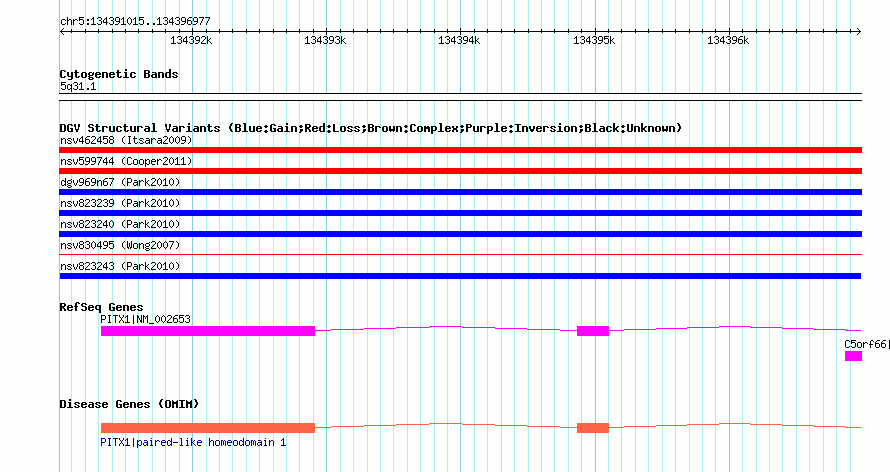Click the 134394k ruler tick label

(x=459, y=40)
